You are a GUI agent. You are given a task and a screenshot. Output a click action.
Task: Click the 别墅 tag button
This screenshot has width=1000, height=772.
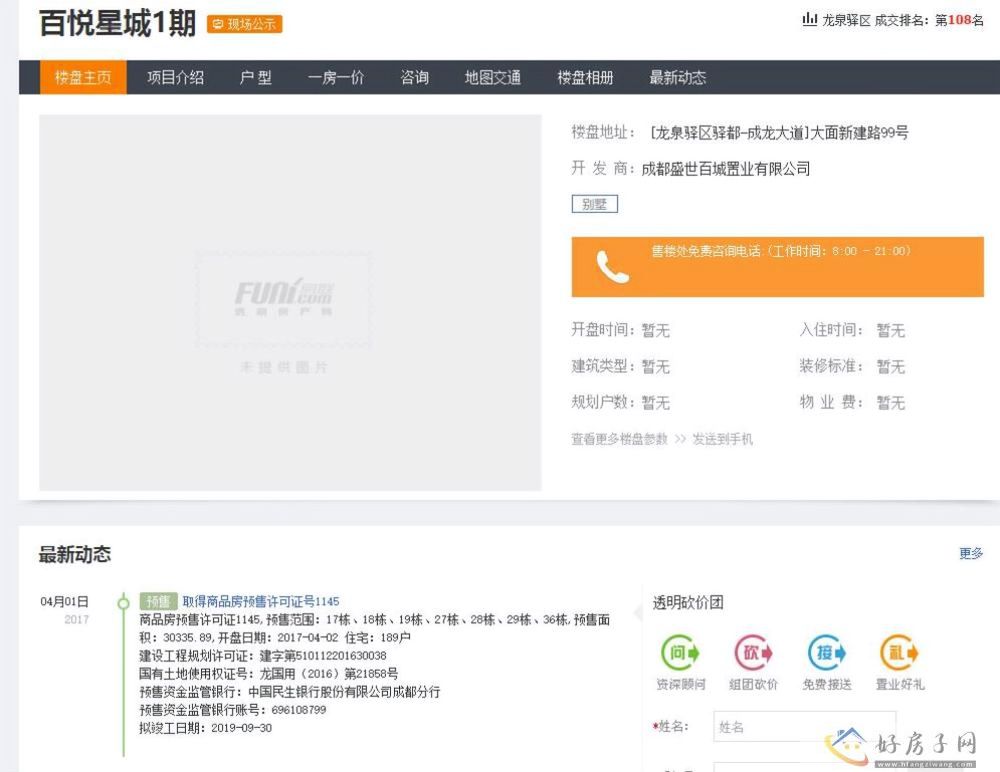click(x=594, y=204)
